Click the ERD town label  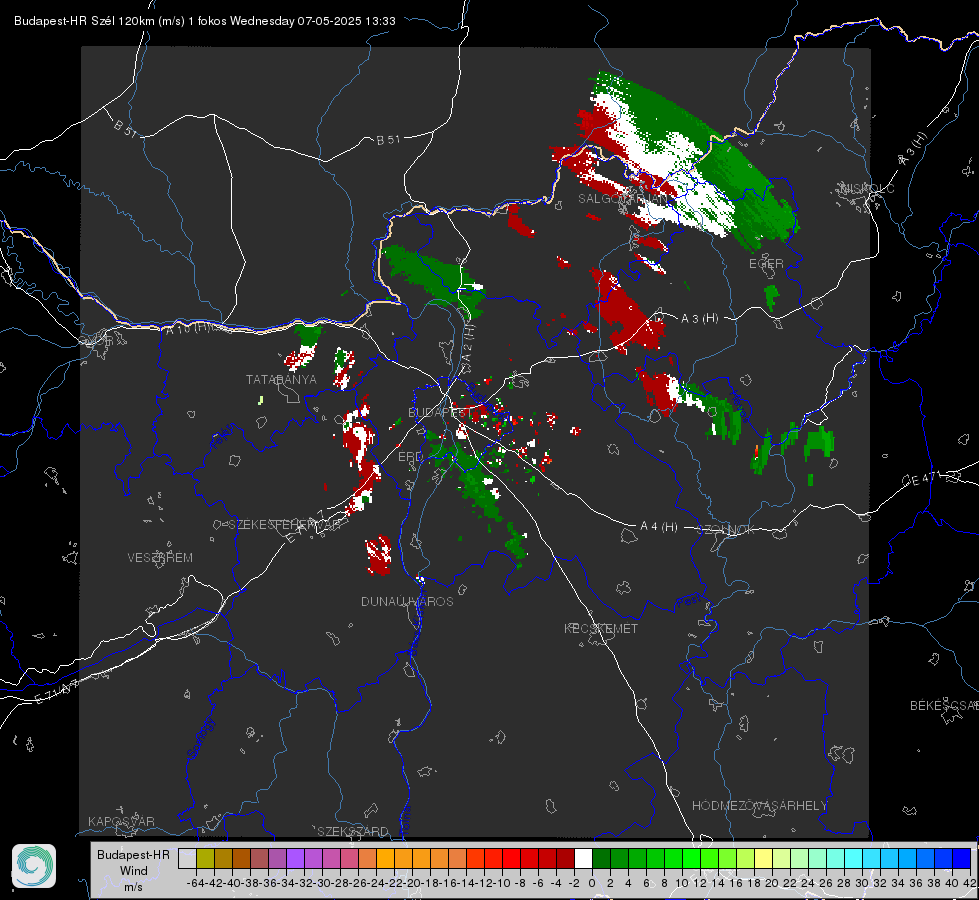point(410,457)
